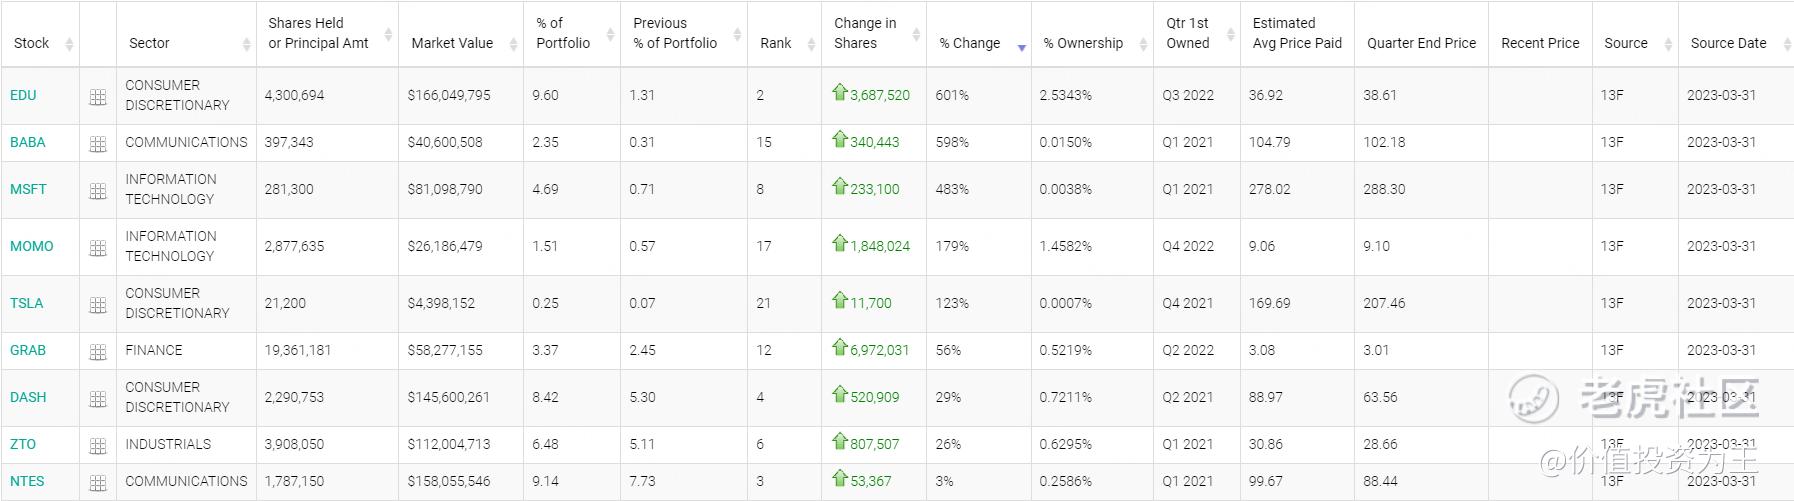Sort the table by Stock column

[x=32, y=43]
